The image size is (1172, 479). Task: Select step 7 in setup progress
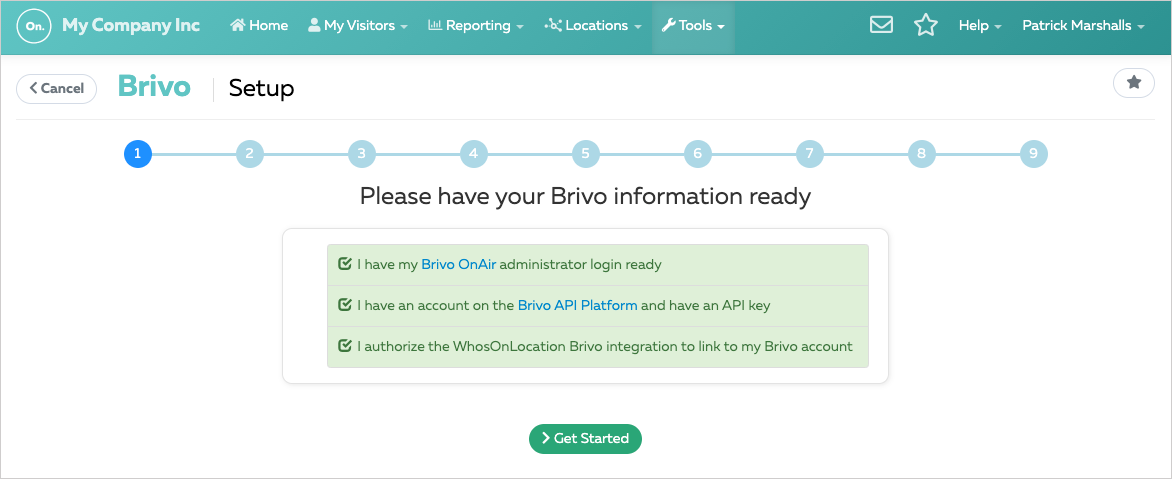(809, 154)
